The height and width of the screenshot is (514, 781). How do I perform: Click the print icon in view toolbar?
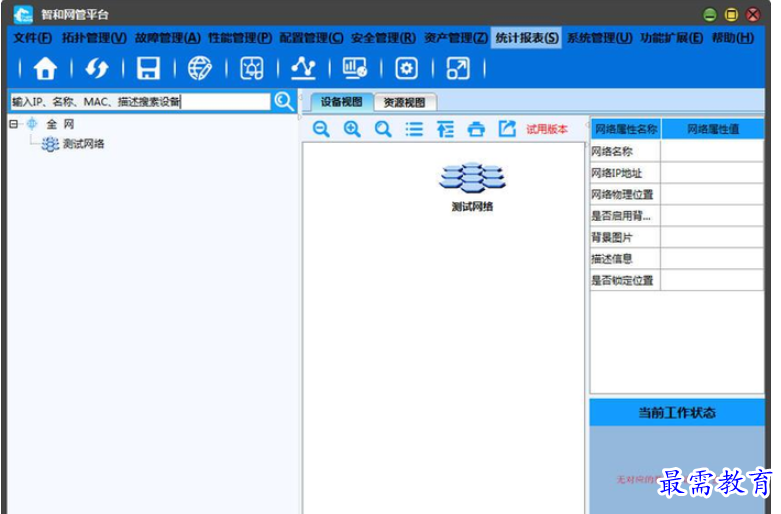click(476, 129)
